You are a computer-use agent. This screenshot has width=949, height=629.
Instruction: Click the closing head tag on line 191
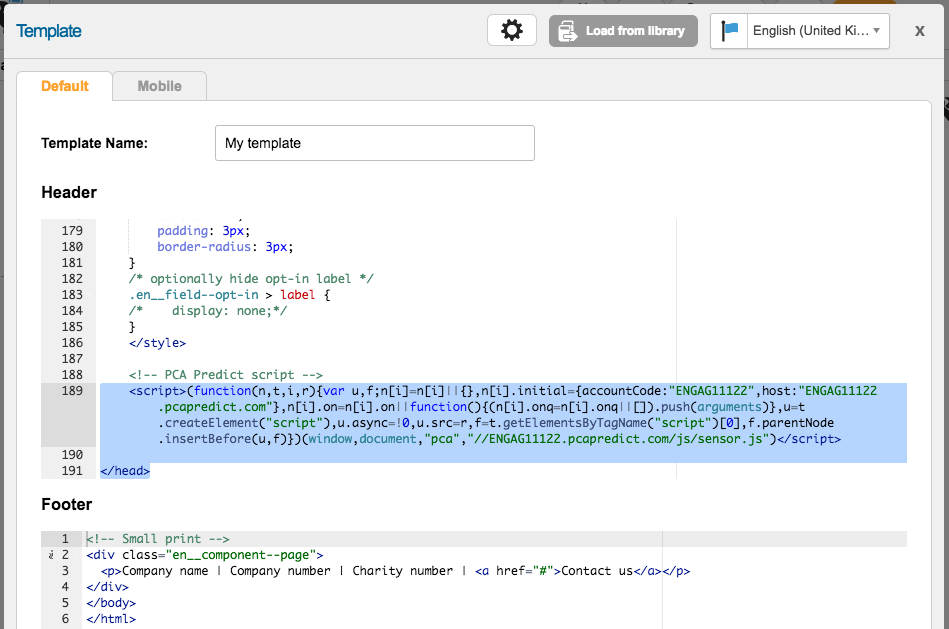125,471
